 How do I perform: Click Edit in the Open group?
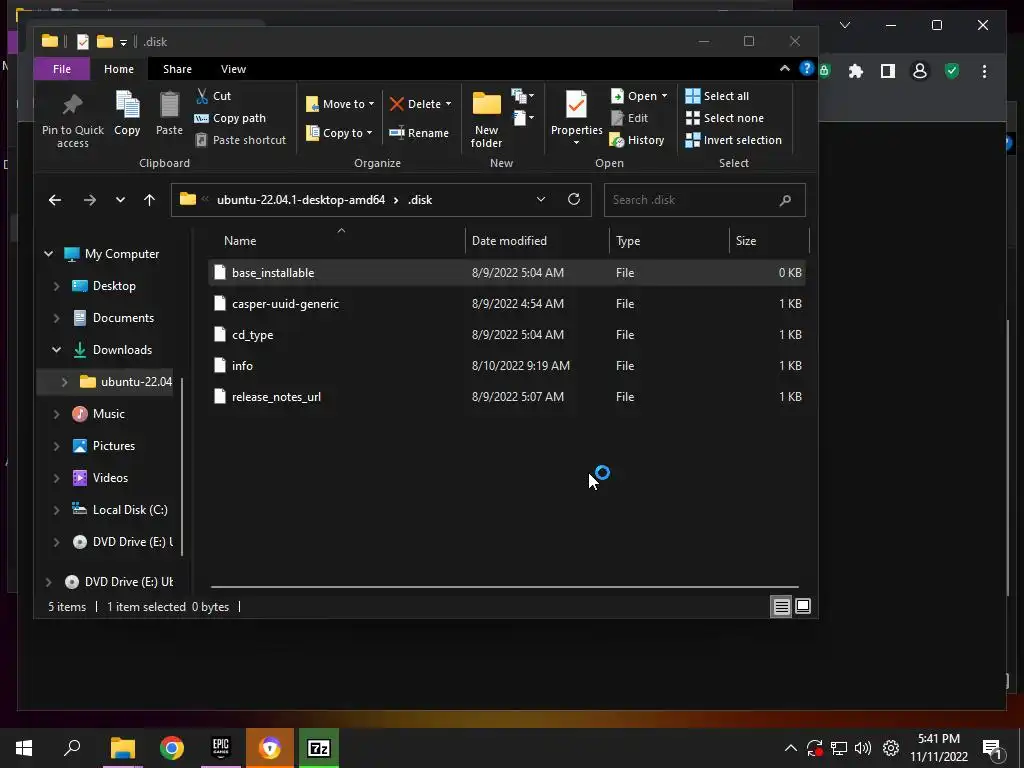coord(630,118)
